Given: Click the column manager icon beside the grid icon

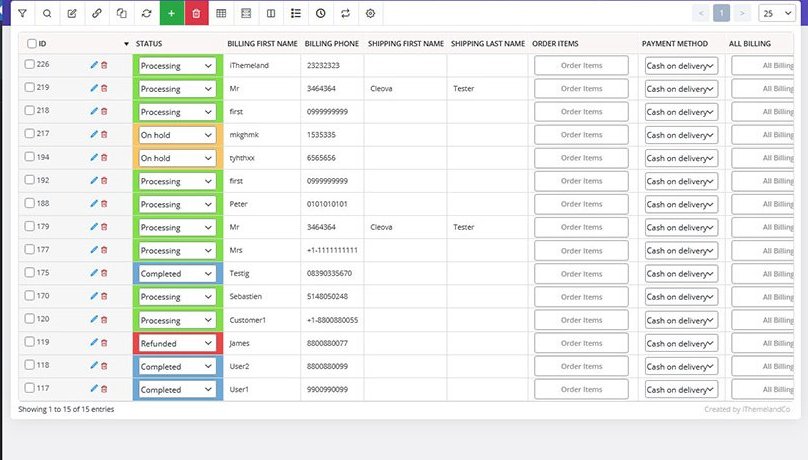Looking at the screenshot, I should [246, 13].
